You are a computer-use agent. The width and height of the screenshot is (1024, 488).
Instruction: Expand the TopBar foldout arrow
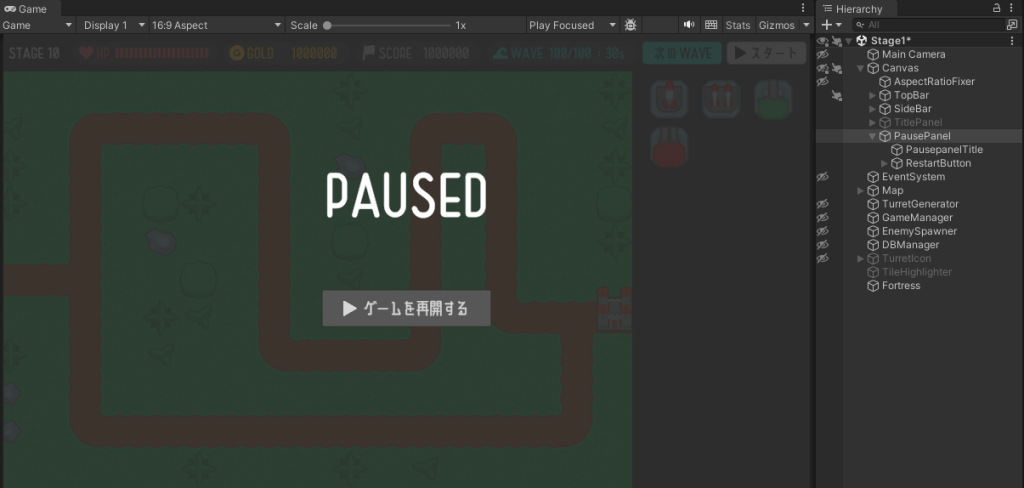(872, 95)
